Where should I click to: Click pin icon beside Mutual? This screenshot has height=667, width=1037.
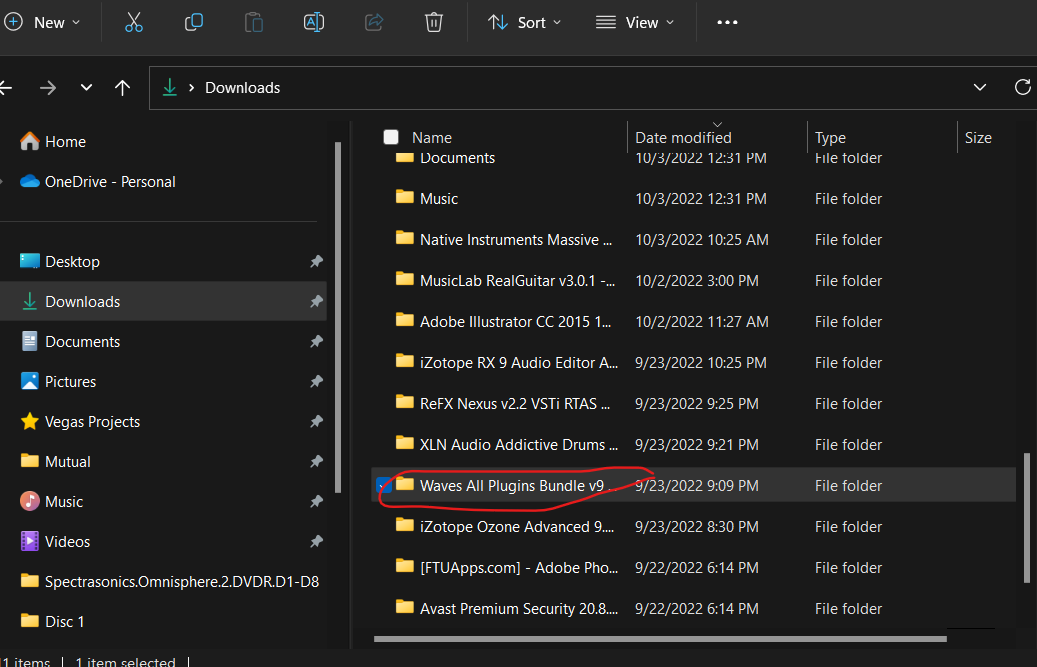tap(316, 461)
